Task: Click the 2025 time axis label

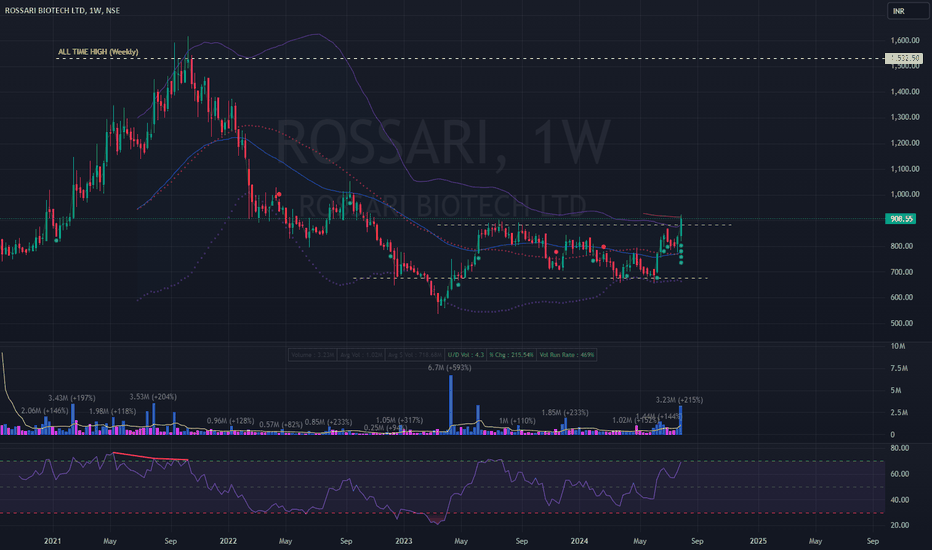Action: coord(758,541)
